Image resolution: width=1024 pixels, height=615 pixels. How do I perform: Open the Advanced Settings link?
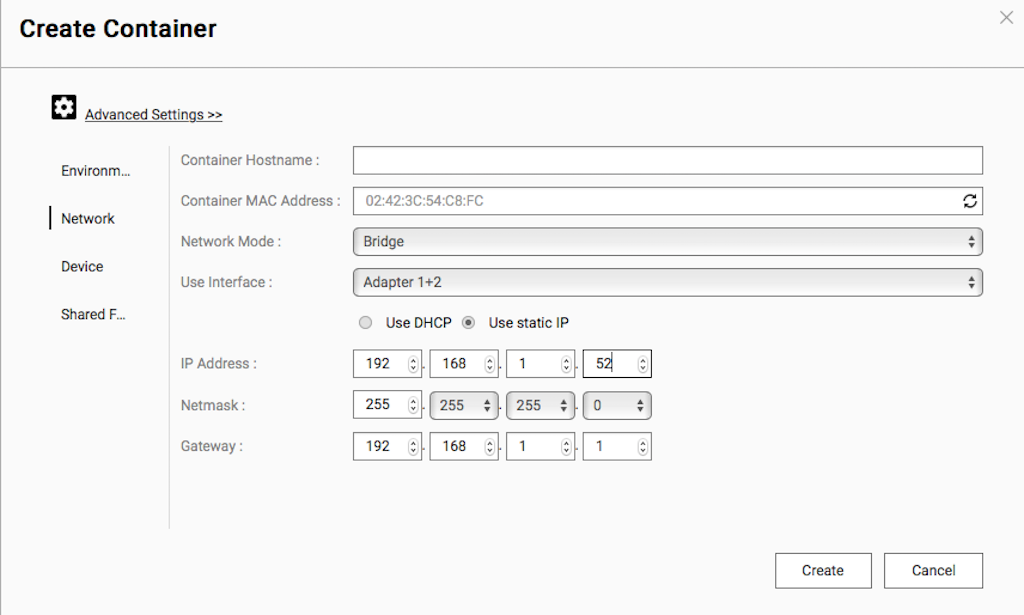pos(153,115)
